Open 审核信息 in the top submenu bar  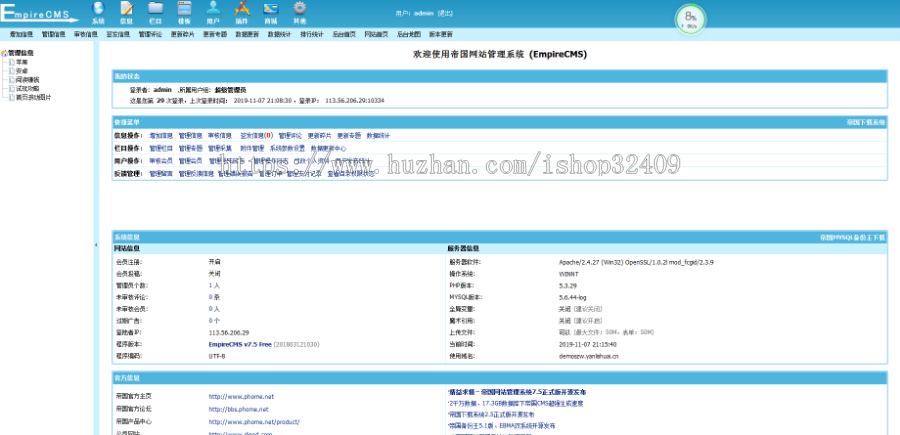(86, 34)
